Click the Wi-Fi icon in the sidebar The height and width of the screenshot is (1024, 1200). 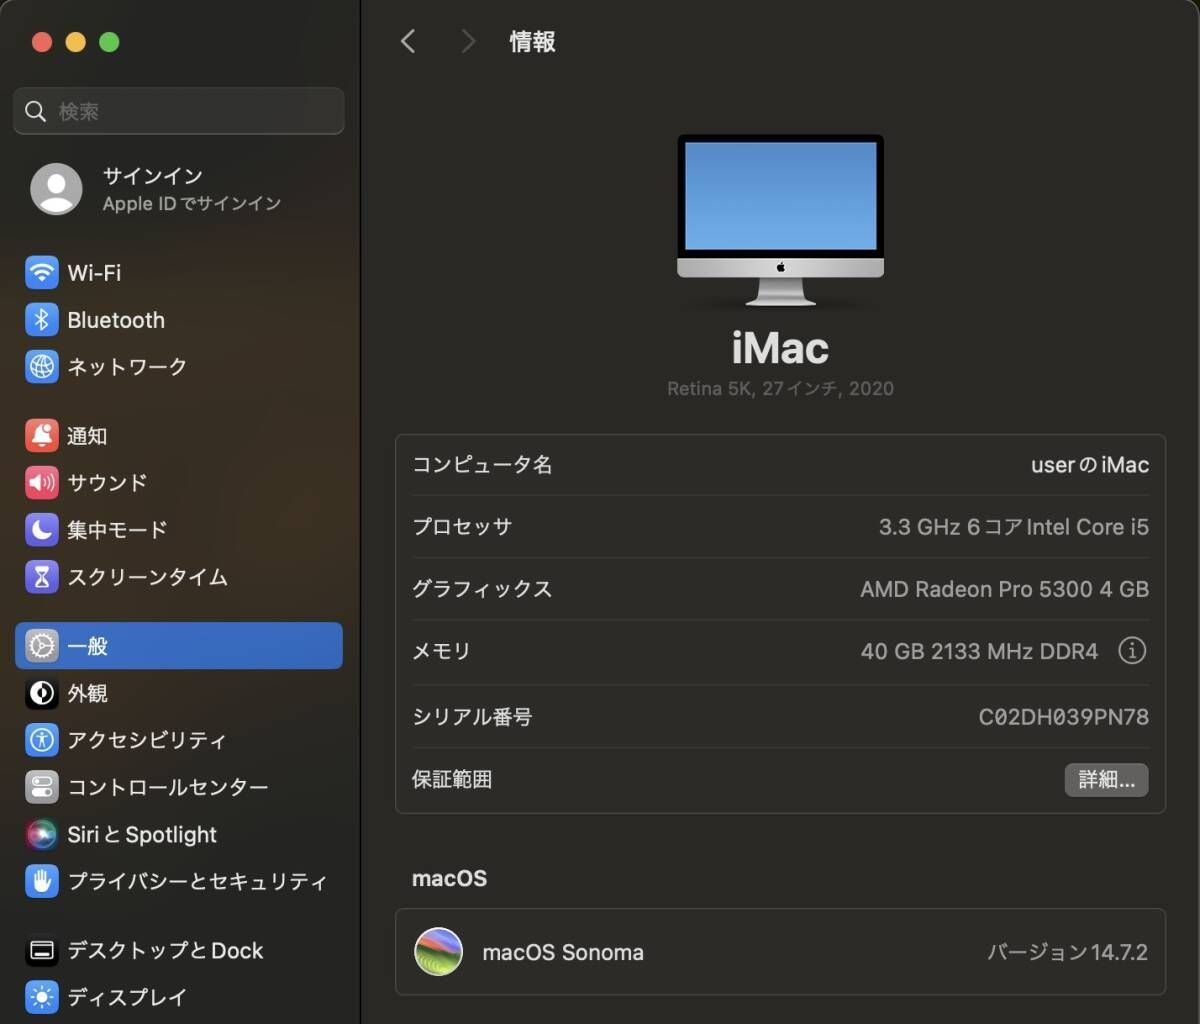[x=41, y=272]
